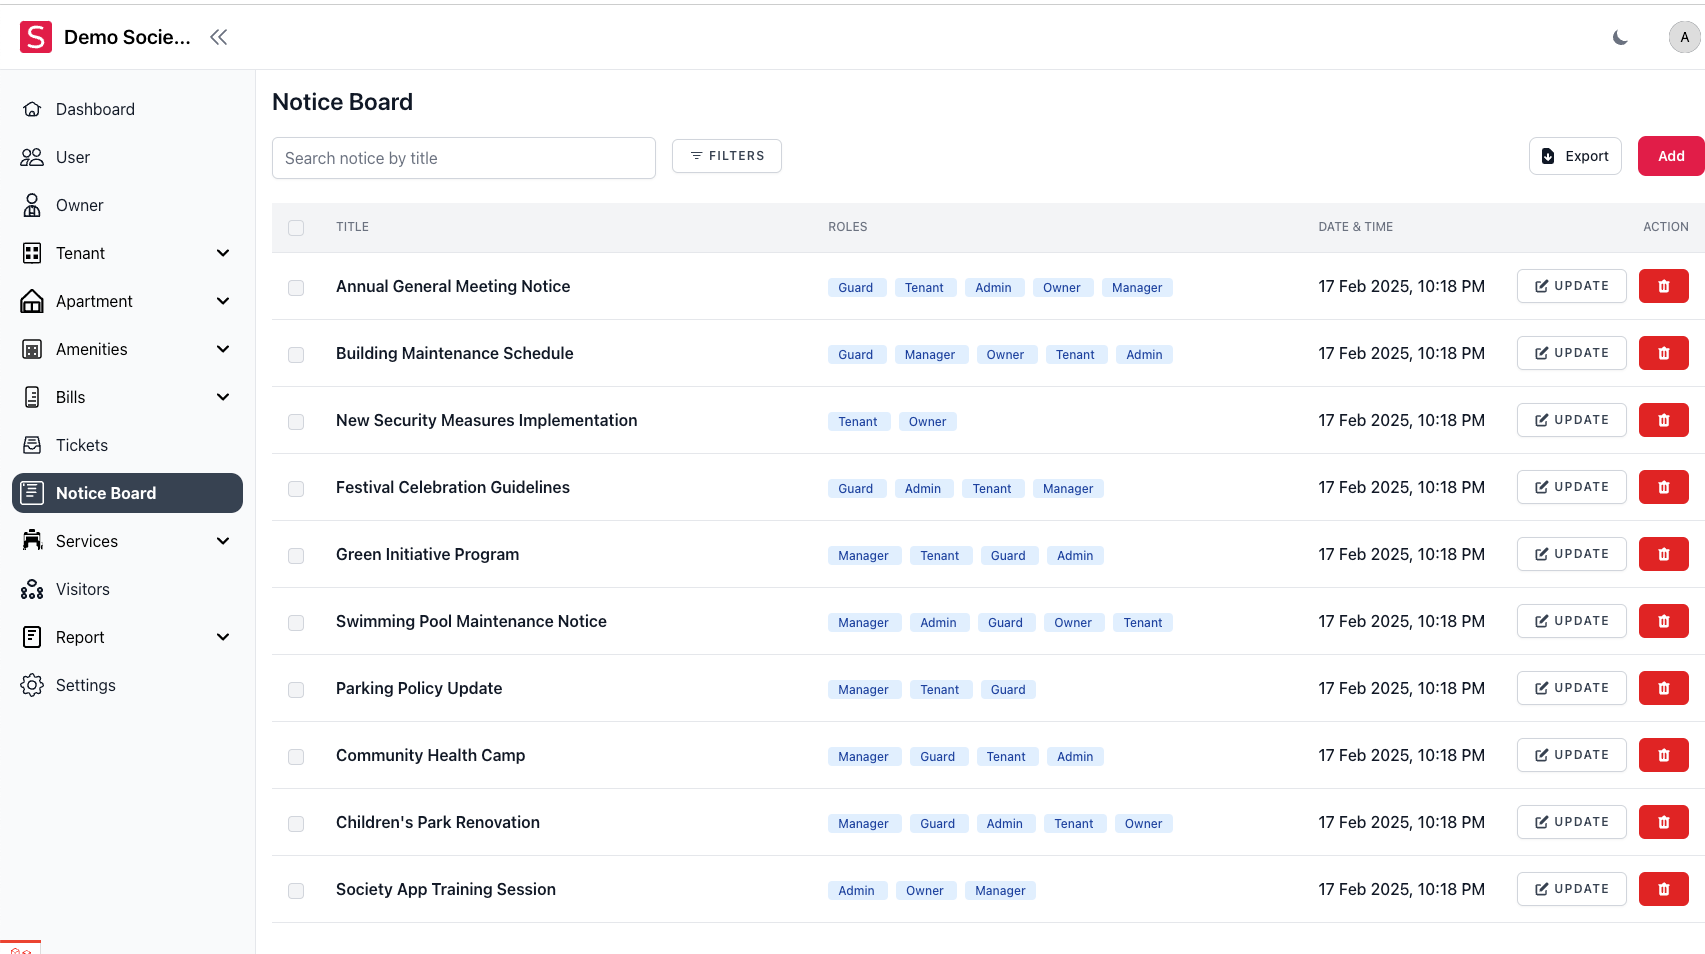1705x954 pixels.
Task: Open the Filters dropdown
Action: tap(727, 156)
